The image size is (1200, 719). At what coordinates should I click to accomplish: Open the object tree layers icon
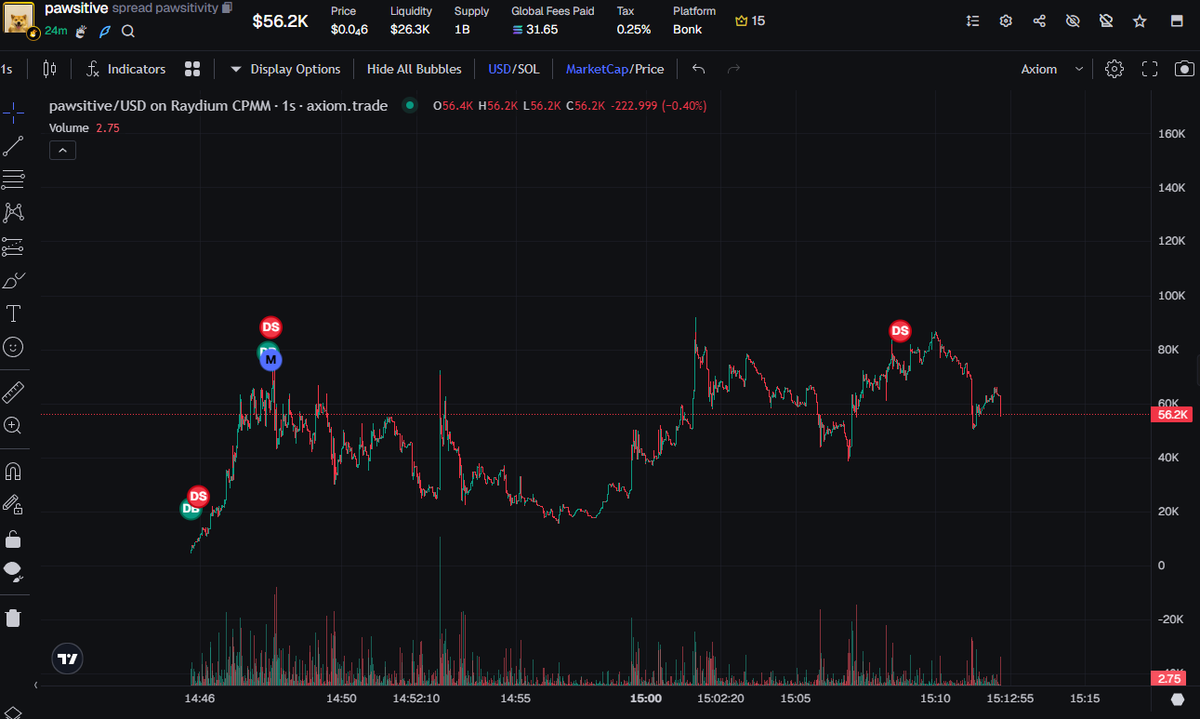(14, 711)
